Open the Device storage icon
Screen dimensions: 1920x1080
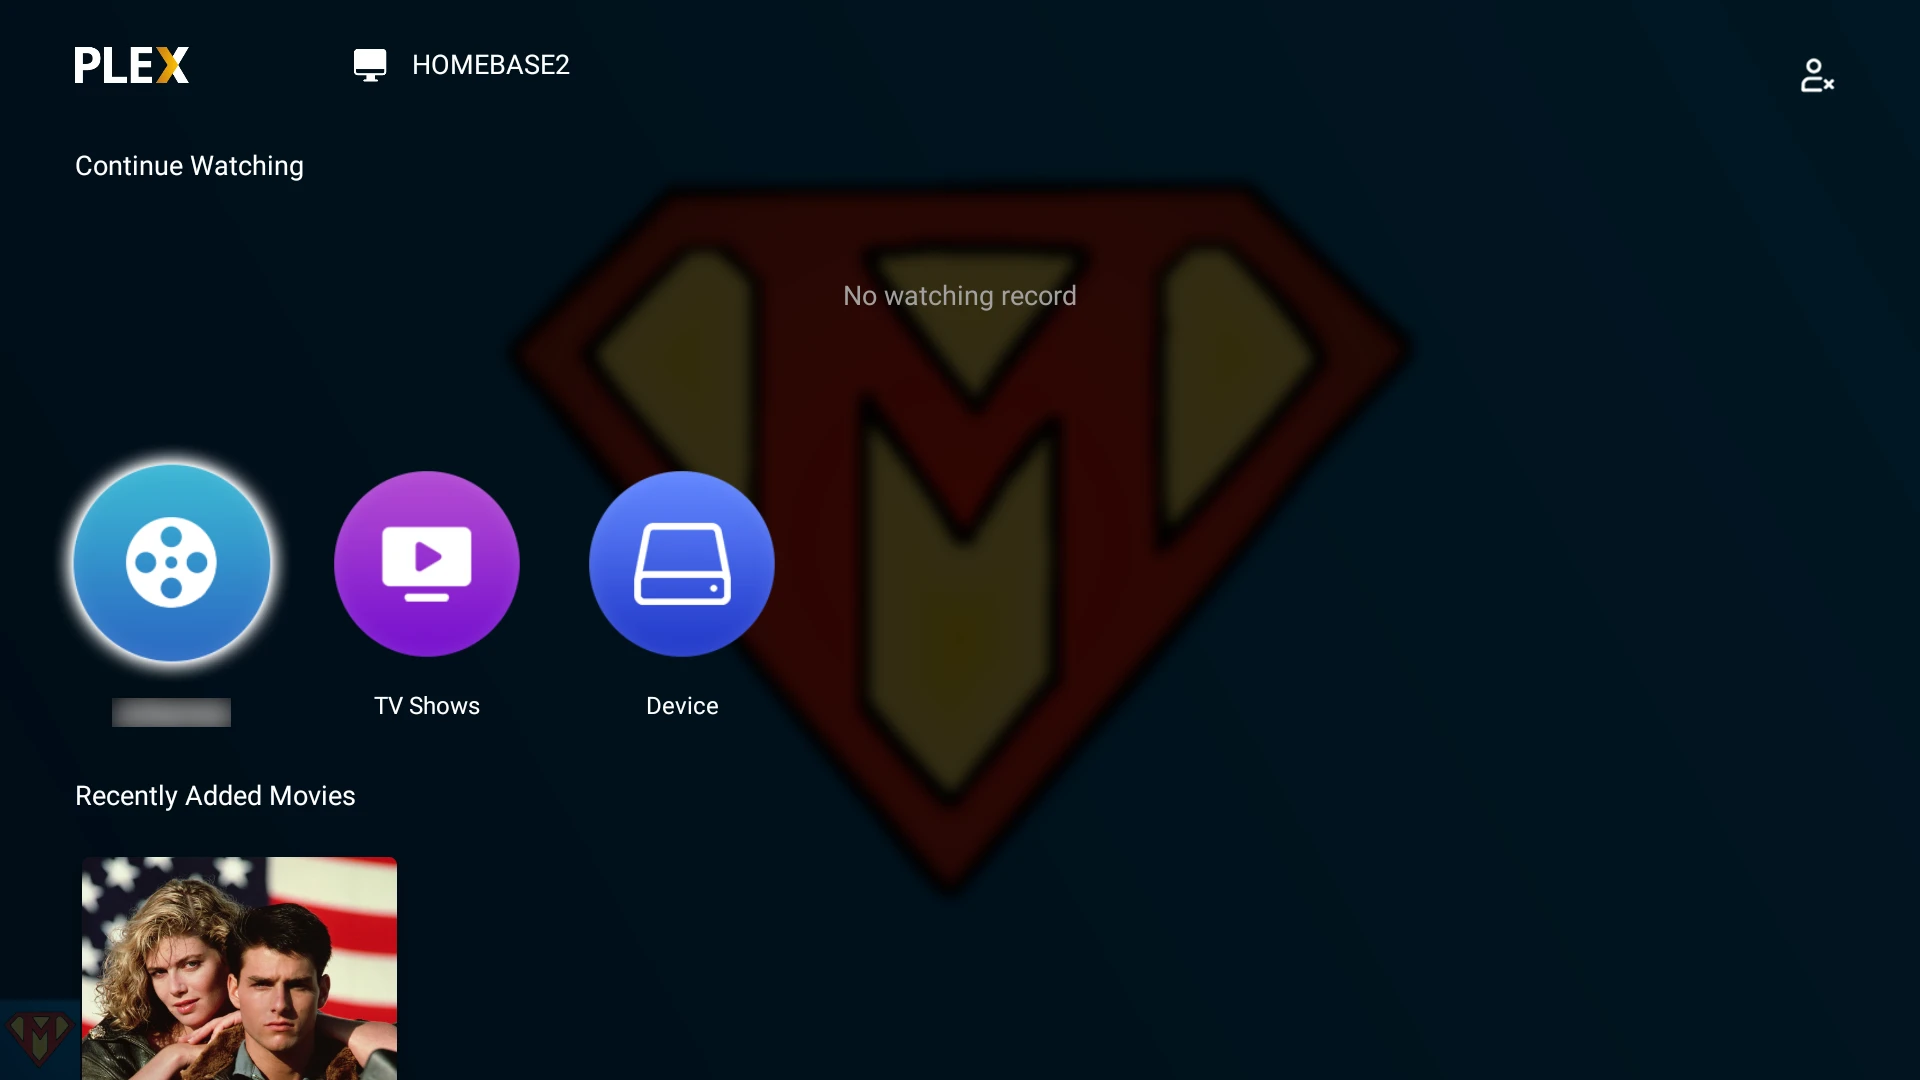(682, 564)
